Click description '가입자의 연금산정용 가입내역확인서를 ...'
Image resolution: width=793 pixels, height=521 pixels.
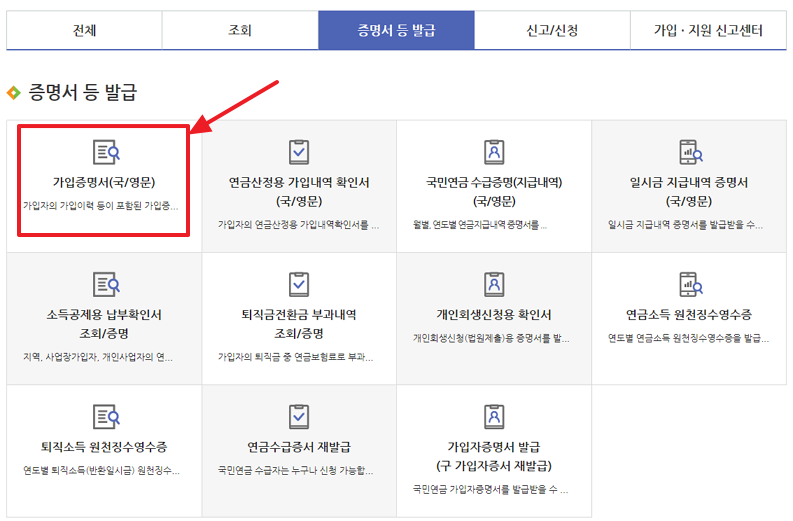(298, 225)
